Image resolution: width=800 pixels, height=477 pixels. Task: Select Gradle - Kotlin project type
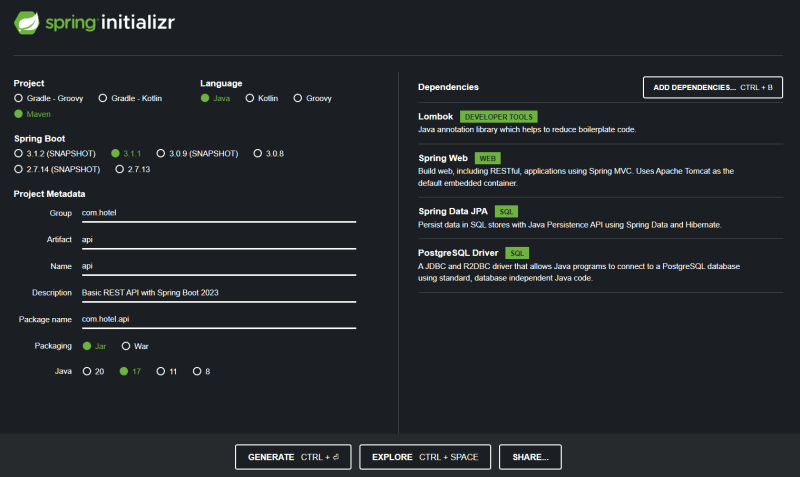(x=130, y=98)
